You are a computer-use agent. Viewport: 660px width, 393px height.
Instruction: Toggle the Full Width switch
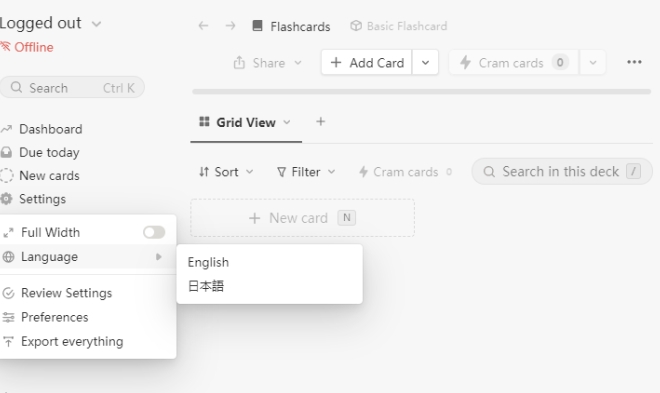coord(154,232)
